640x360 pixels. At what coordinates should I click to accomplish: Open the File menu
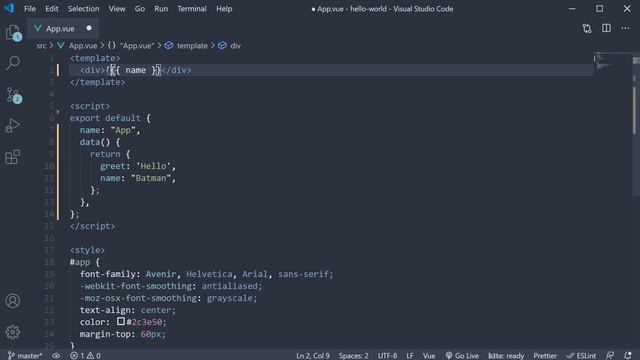pos(30,9)
